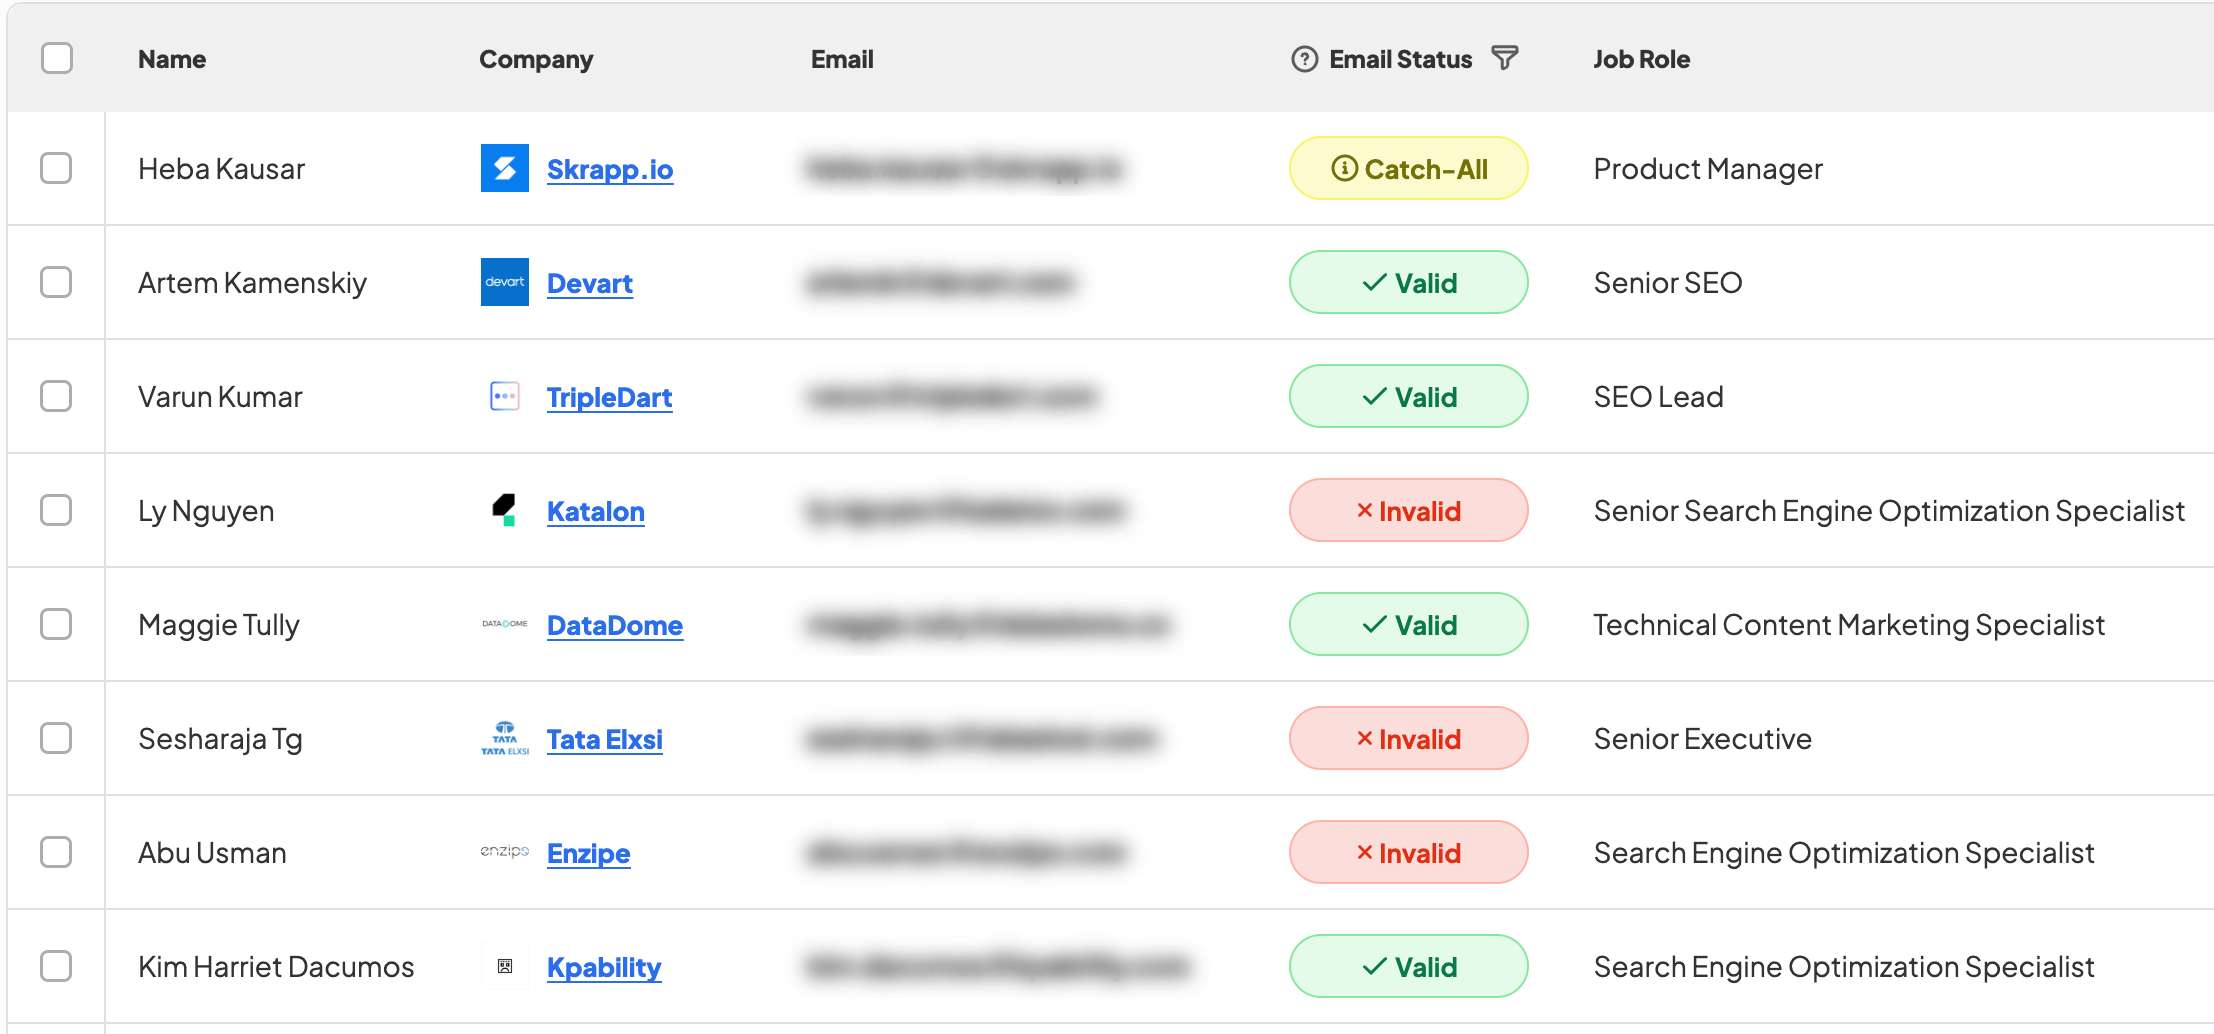
Task: Select the checkbox for Heba Kausar
Action: [x=57, y=168]
